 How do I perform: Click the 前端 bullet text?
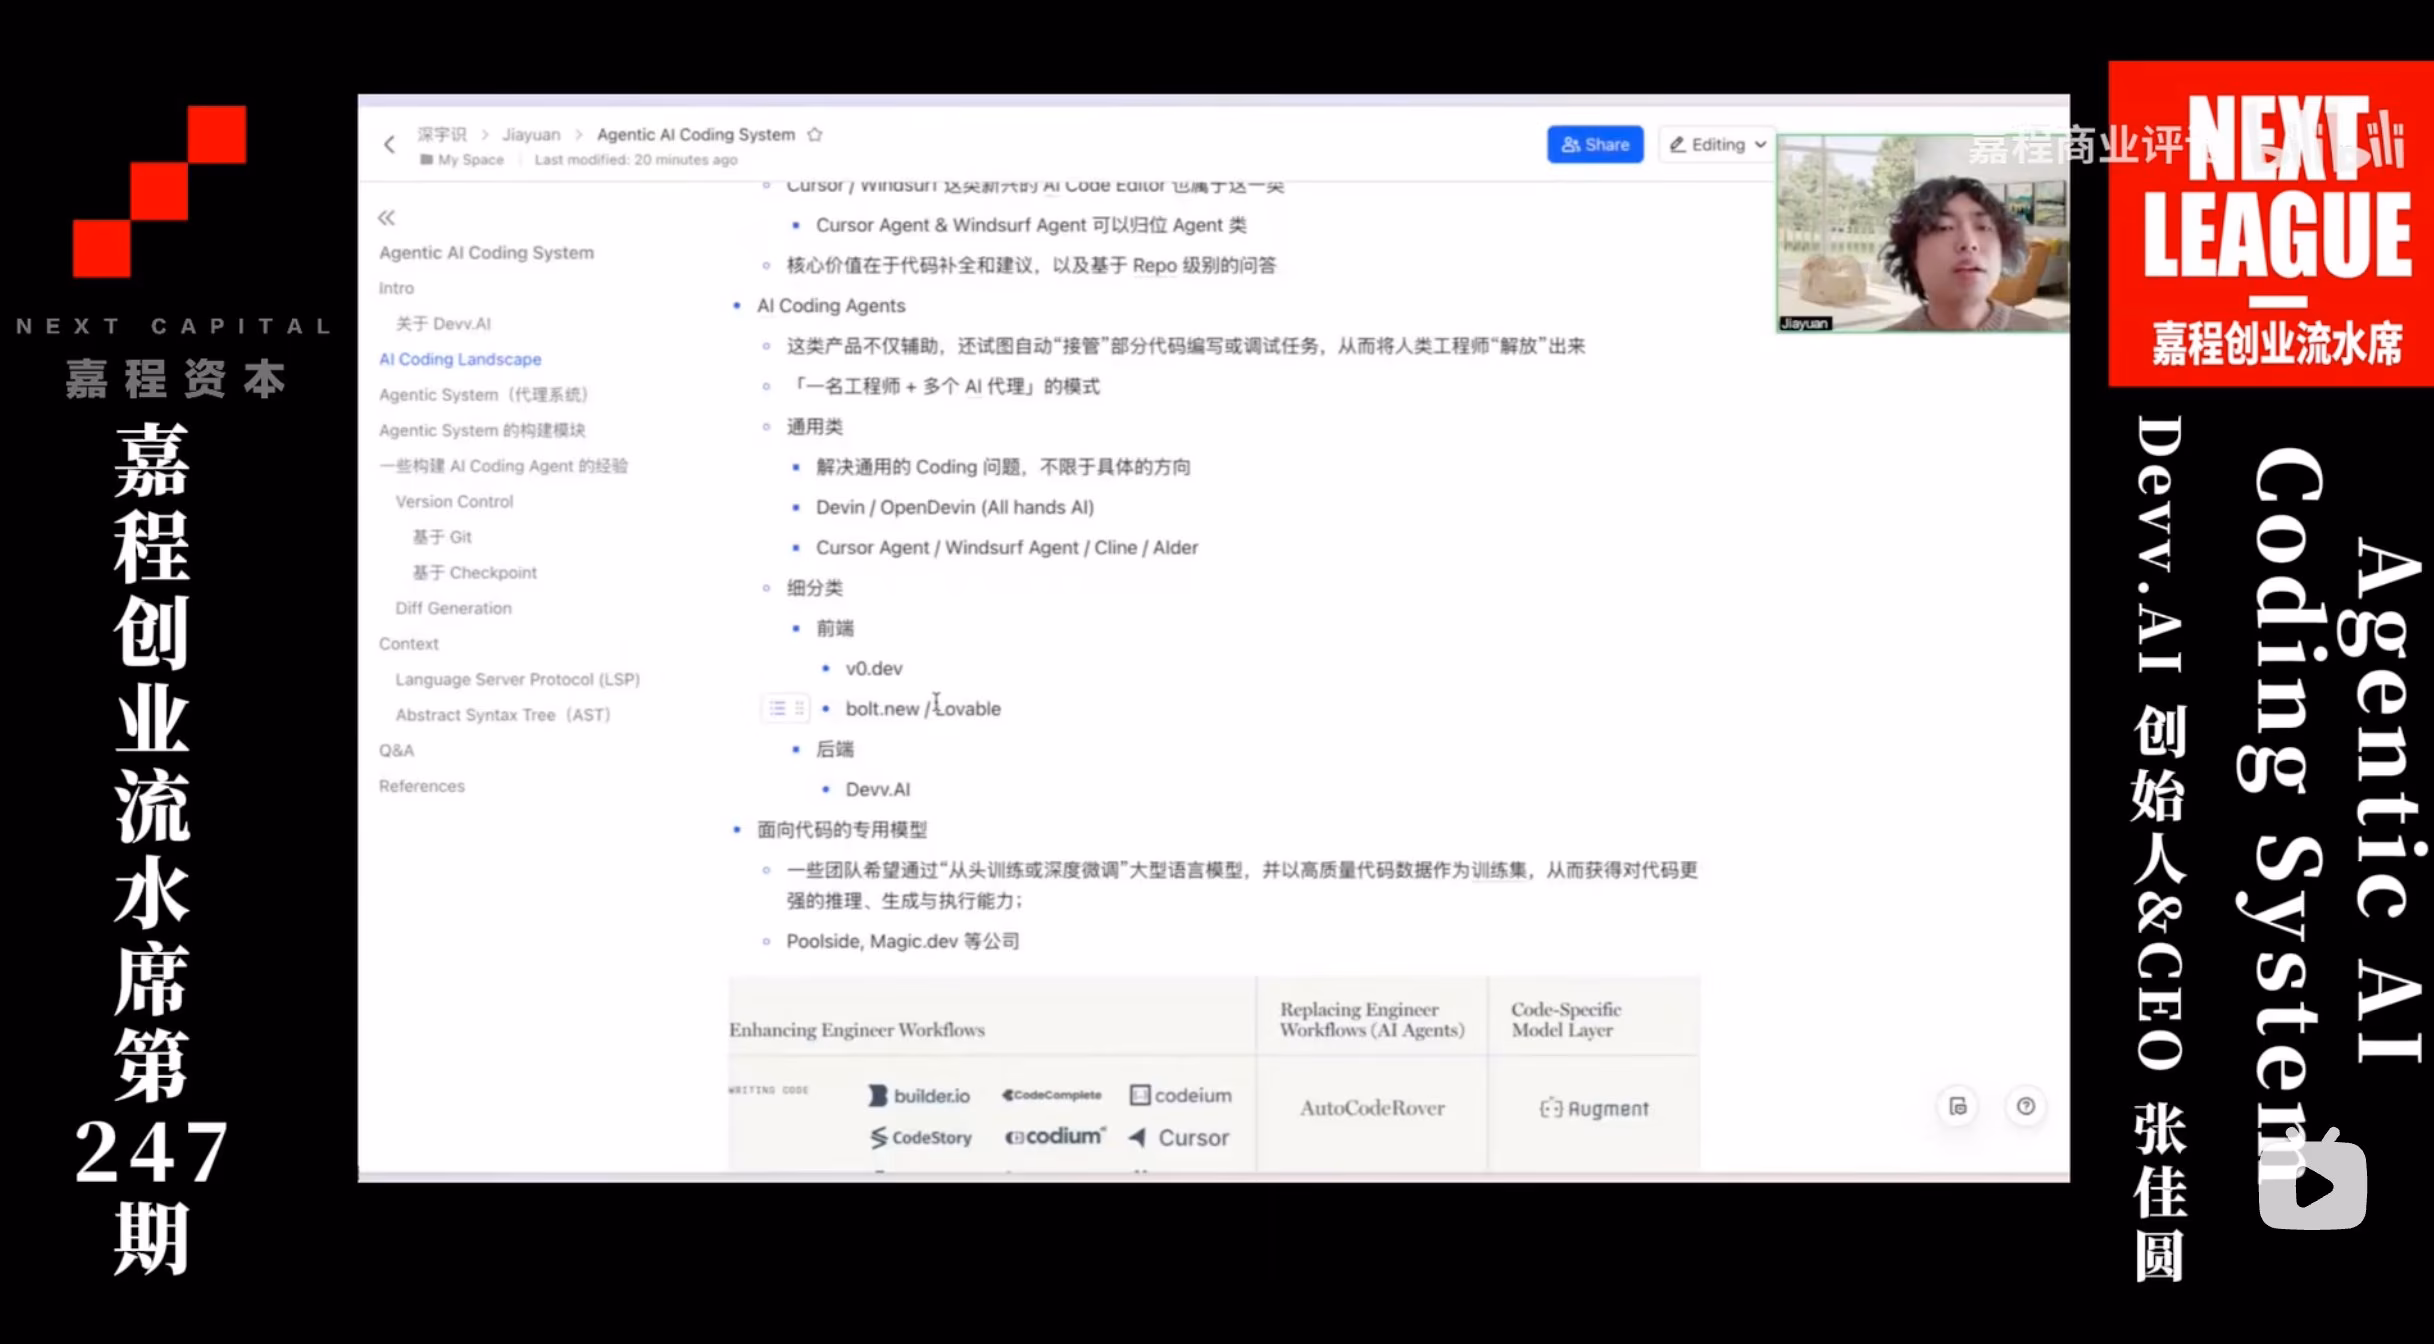click(835, 628)
